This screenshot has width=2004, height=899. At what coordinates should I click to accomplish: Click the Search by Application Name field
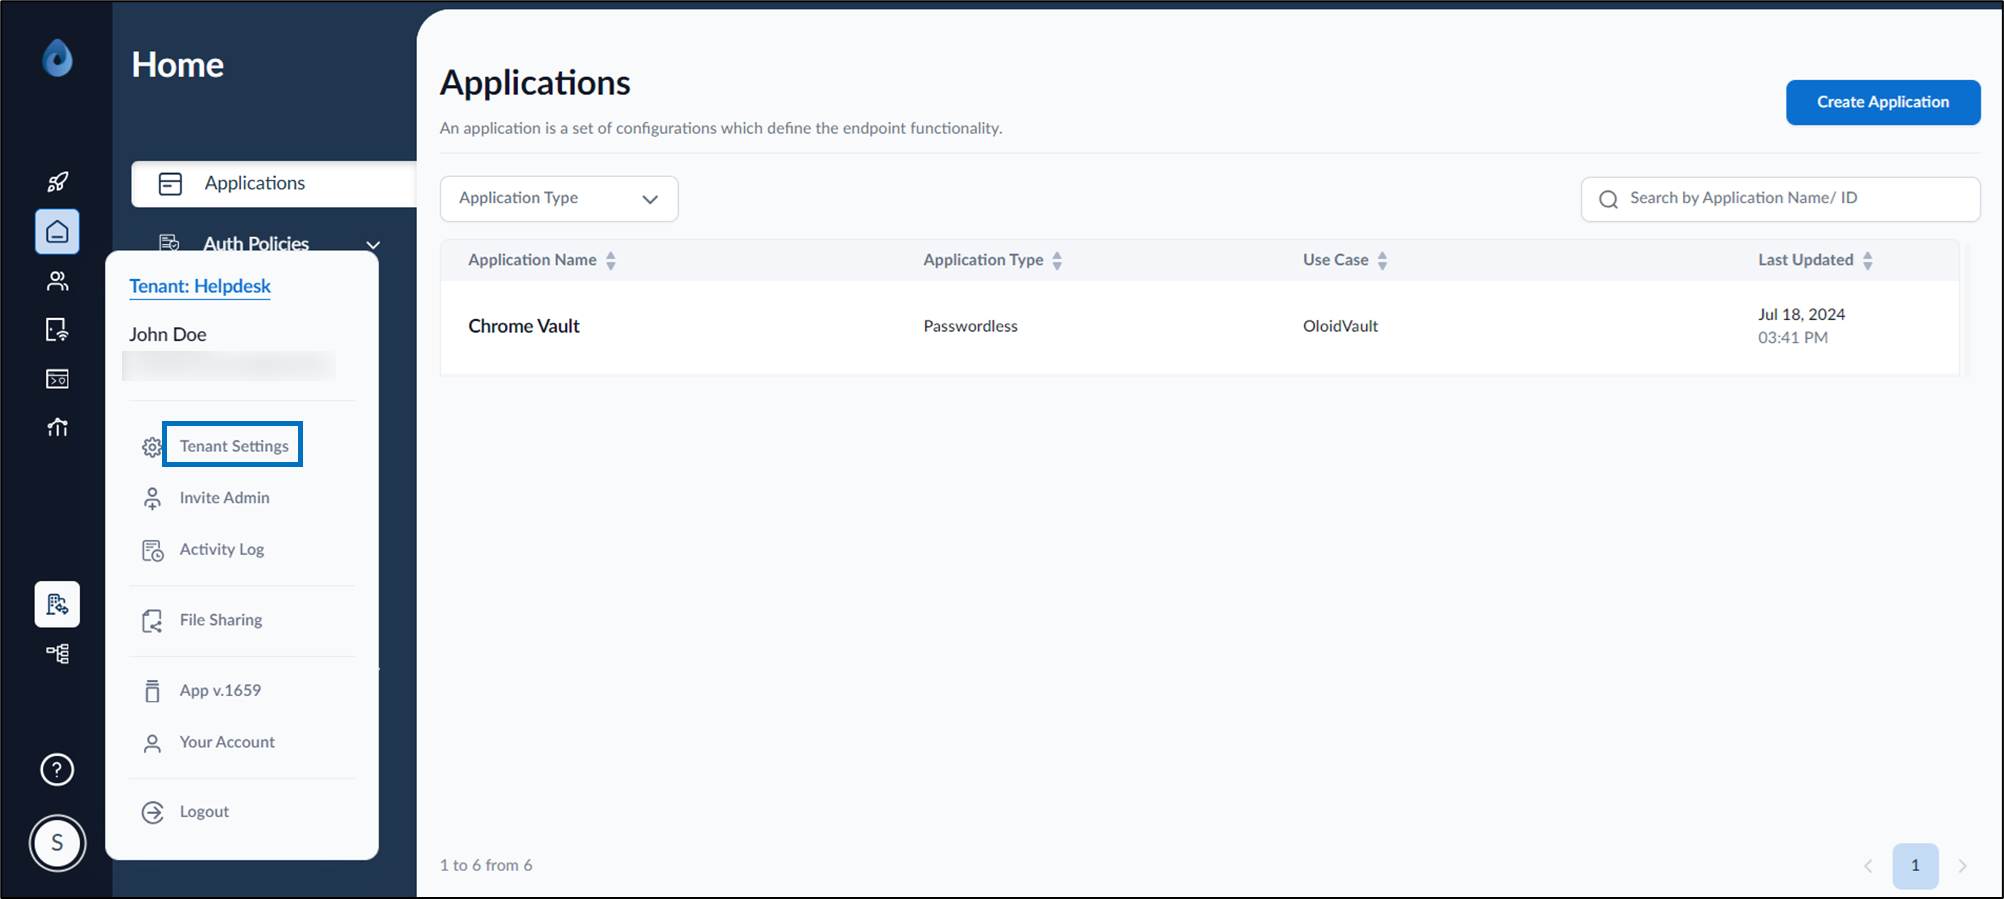coord(1780,199)
